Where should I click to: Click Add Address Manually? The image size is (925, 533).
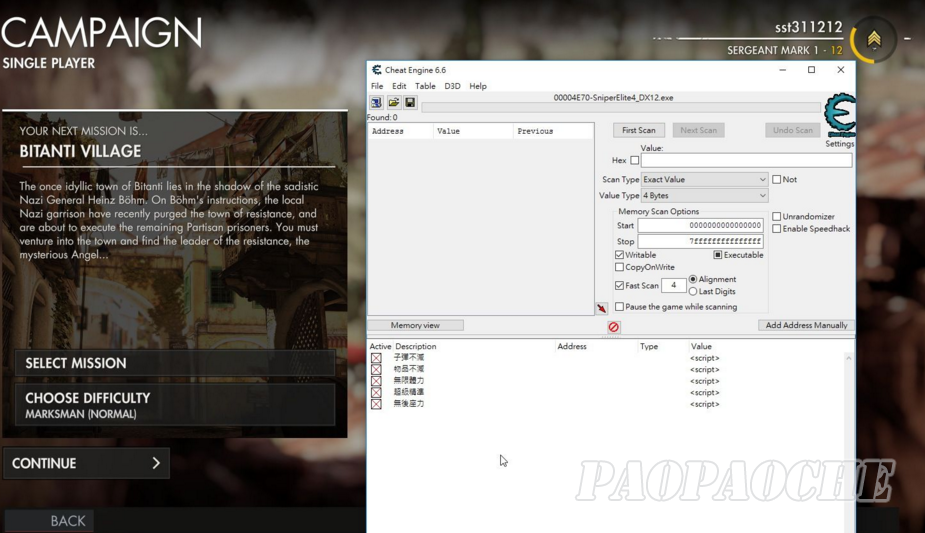pos(806,325)
